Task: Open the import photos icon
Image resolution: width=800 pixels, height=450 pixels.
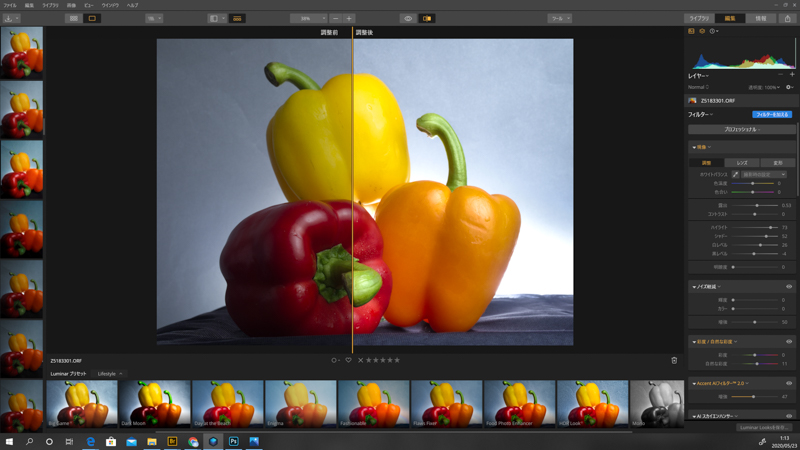Action: pyautogui.click(x=8, y=18)
